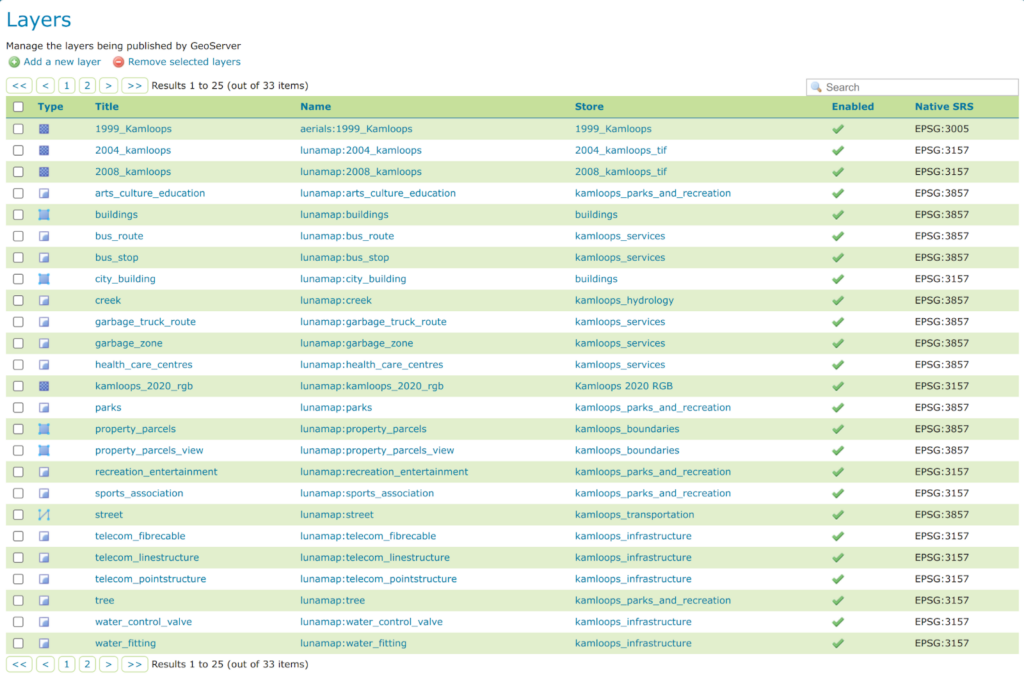This screenshot has height=682, width=1024.
Task: Click the enabled checkmark for the parks layer
Action: click(x=838, y=408)
